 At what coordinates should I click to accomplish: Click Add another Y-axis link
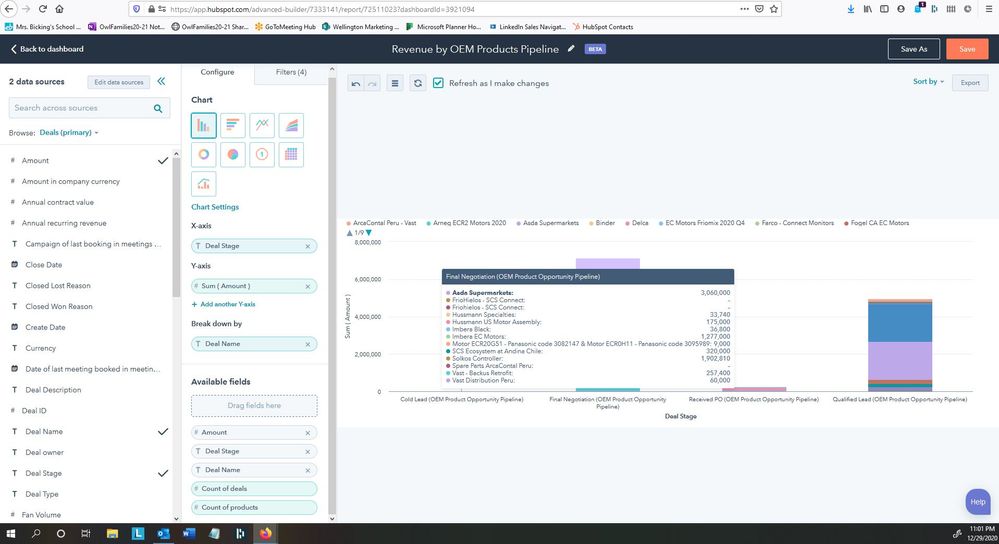224,304
